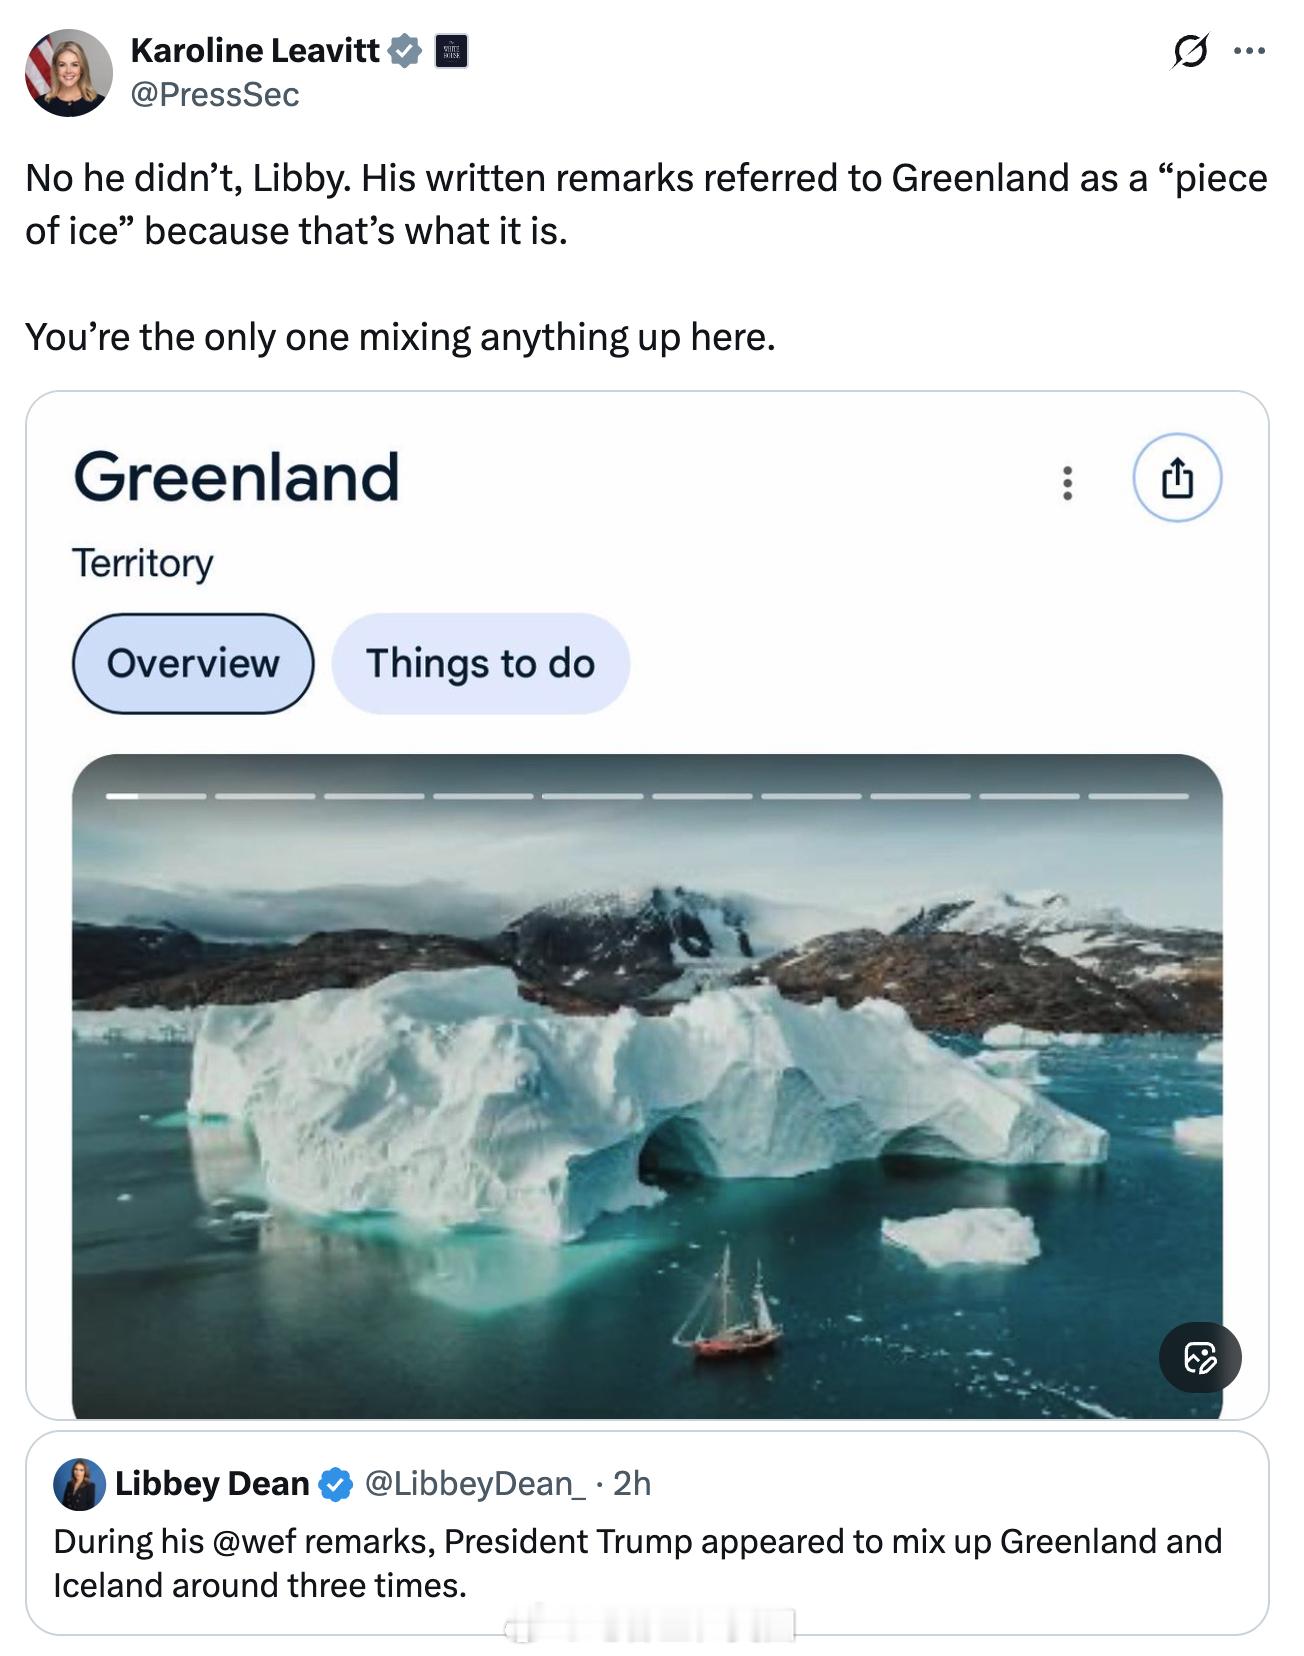Click the edit image icon on photo
This screenshot has width=1304, height=1656.
(x=1199, y=1357)
